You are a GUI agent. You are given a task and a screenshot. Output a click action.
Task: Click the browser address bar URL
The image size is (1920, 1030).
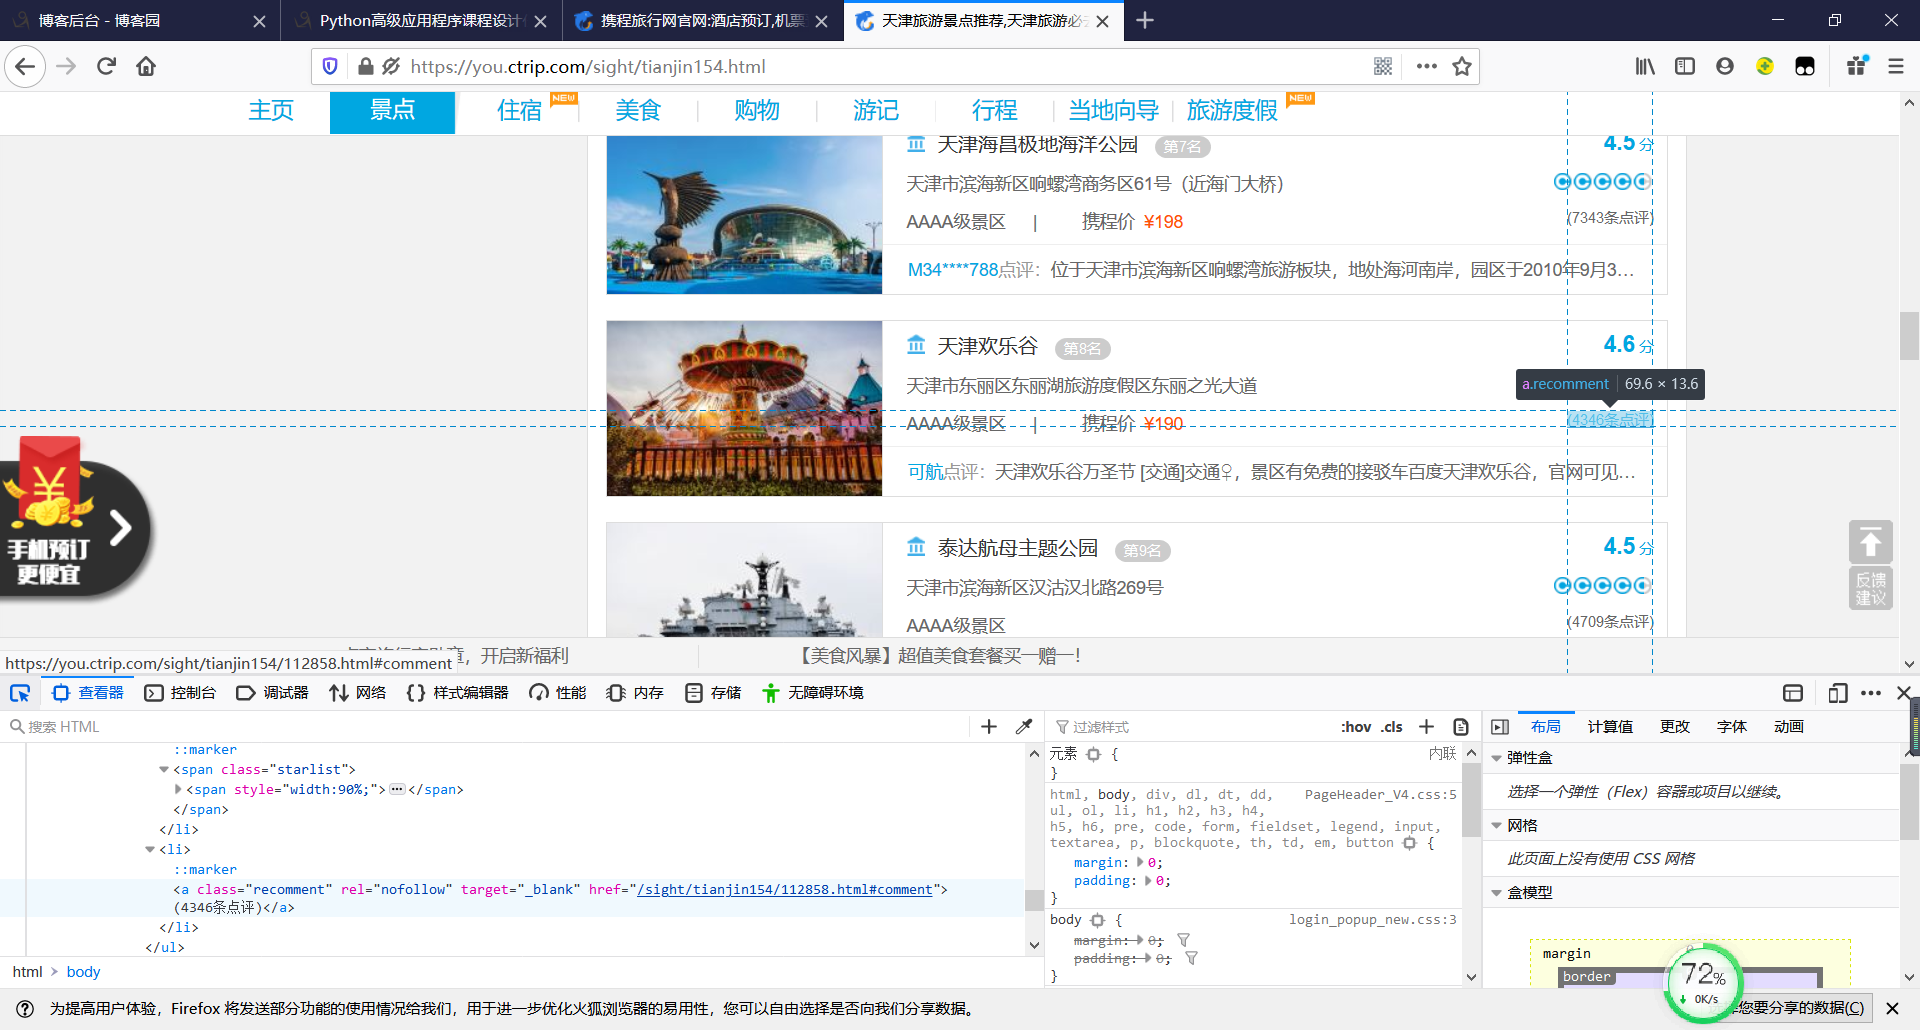coord(588,67)
